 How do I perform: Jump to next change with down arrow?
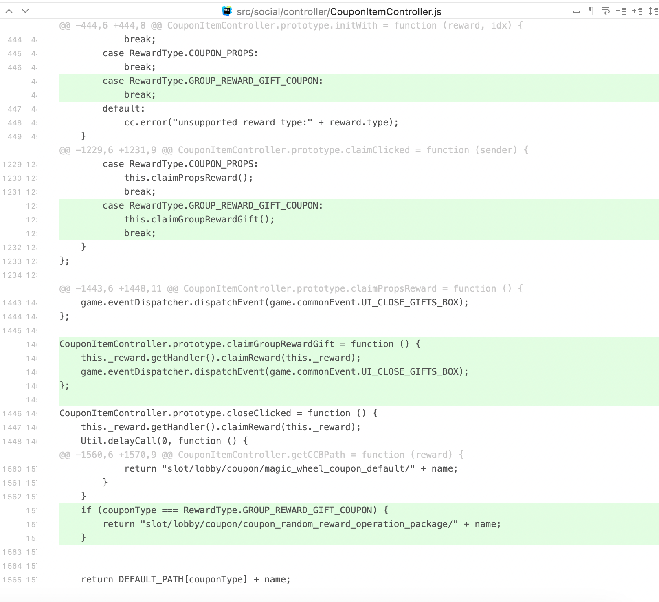pyautogui.click(x=650, y=9)
